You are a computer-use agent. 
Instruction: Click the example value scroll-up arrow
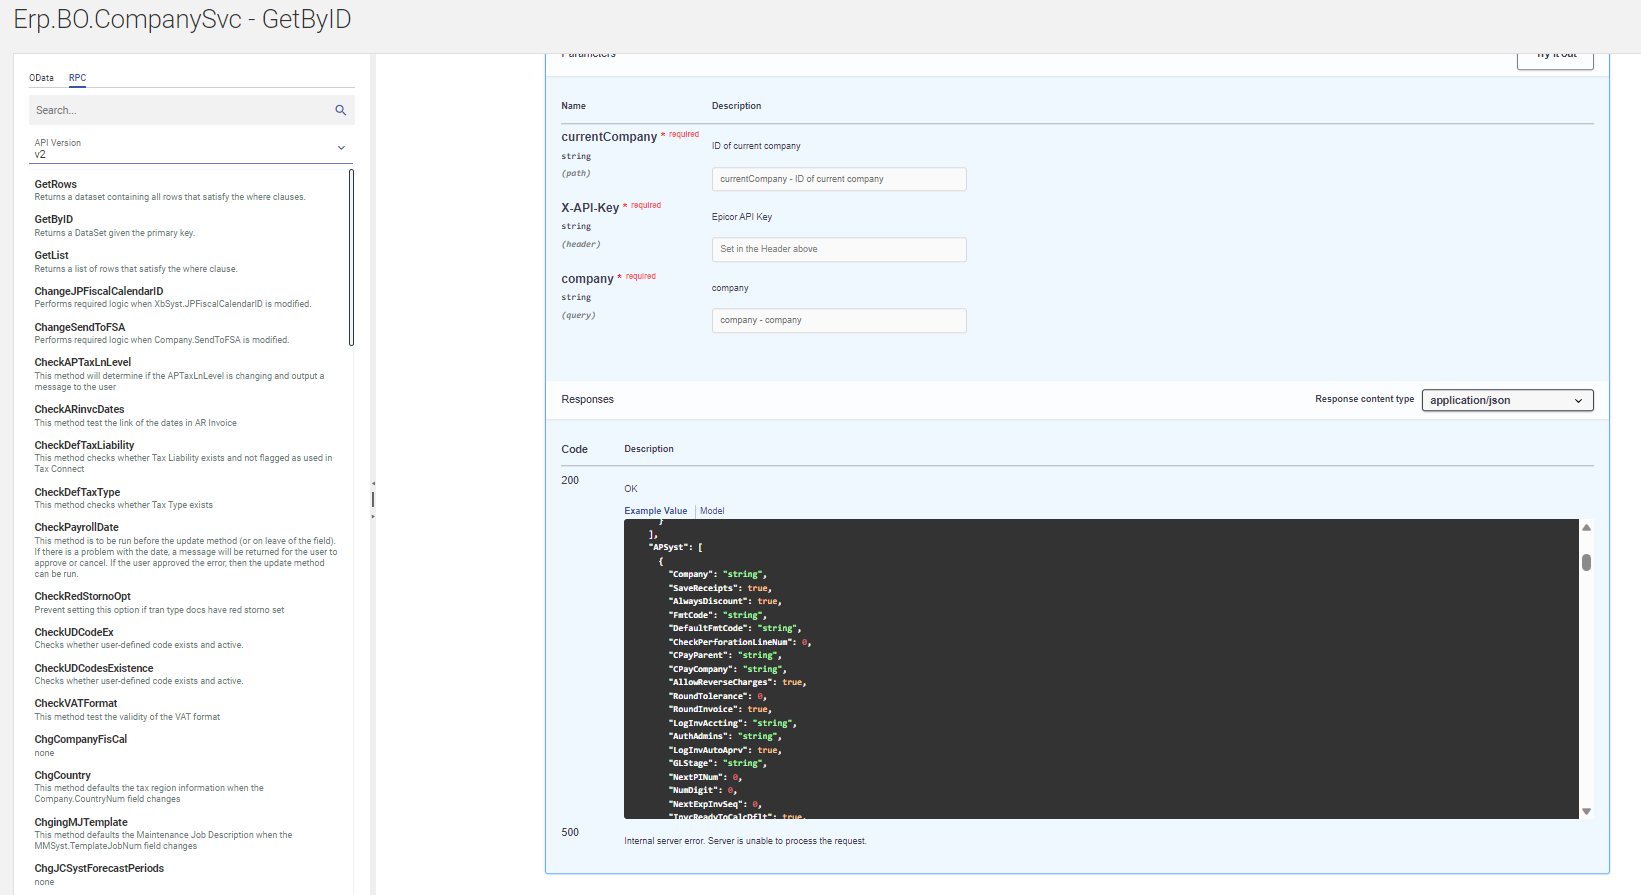(1586, 527)
